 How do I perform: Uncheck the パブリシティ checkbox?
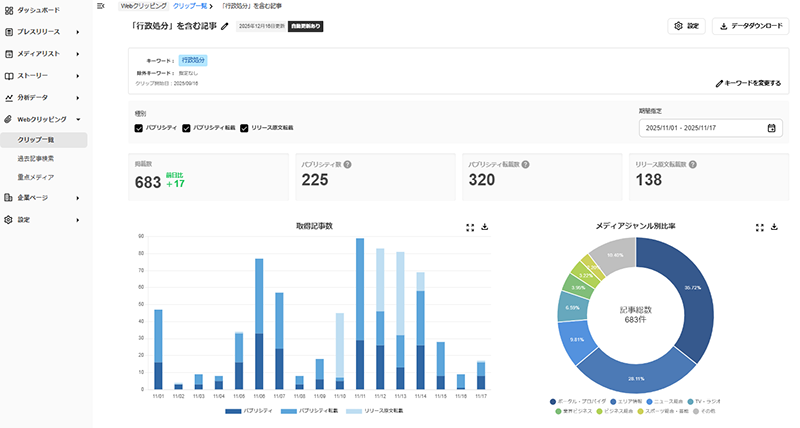[x=139, y=128]
